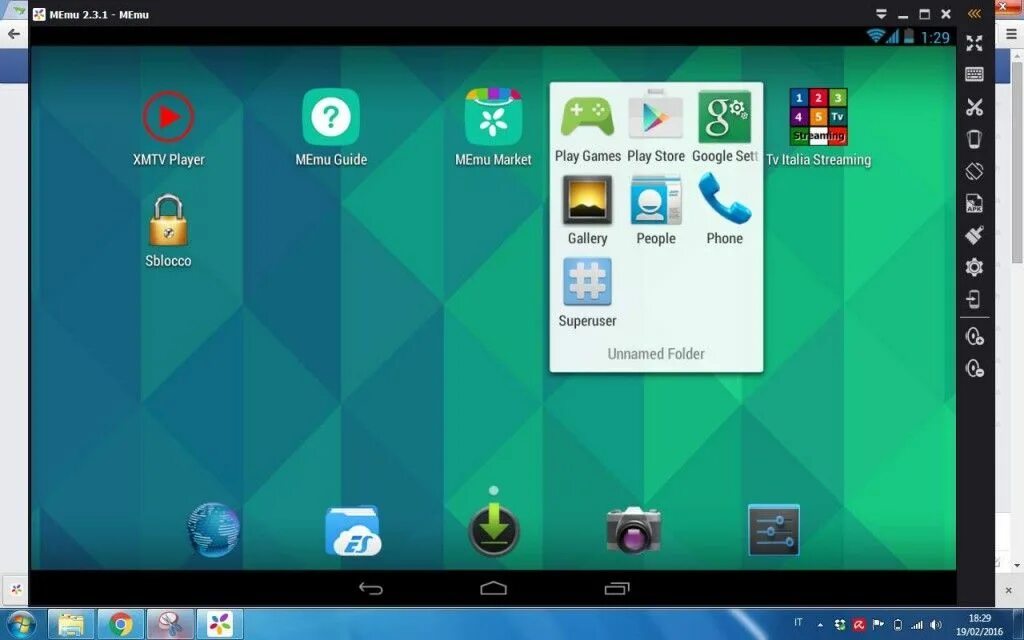Open the MEmu title bar dropdown menu
This screenshot has width=1024, height=640.
coord(881,14)
